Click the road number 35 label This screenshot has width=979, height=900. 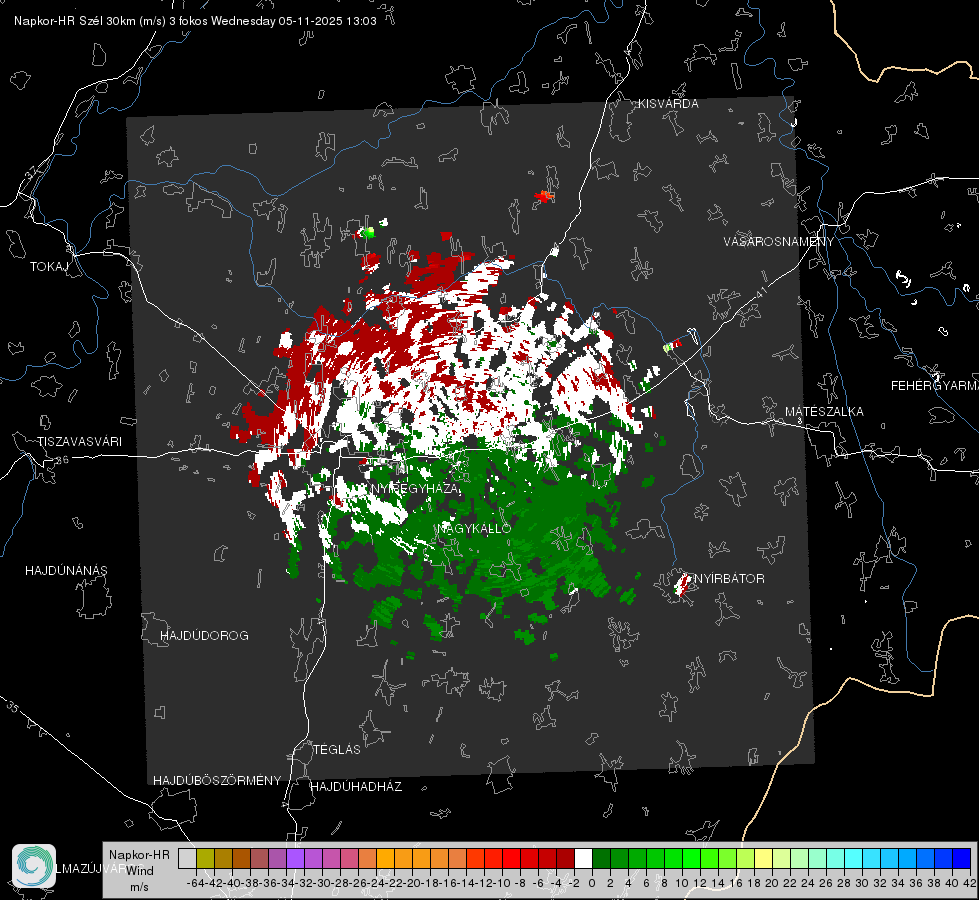point(13,706)
